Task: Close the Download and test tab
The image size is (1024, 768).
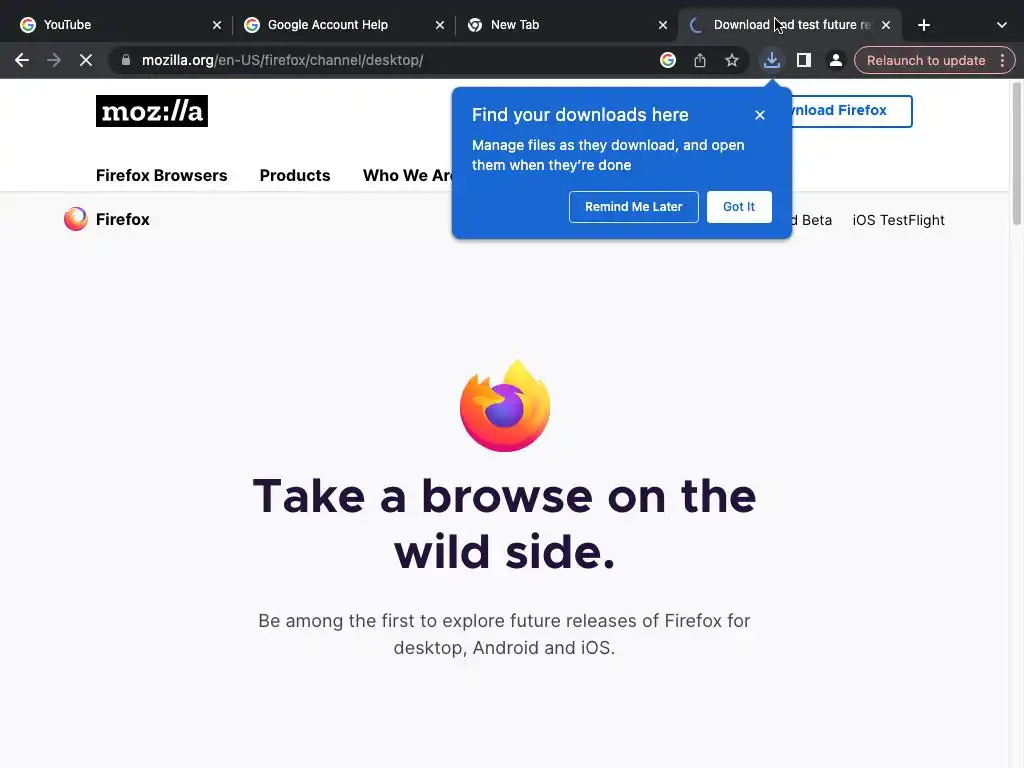Action: click(886, 25)
